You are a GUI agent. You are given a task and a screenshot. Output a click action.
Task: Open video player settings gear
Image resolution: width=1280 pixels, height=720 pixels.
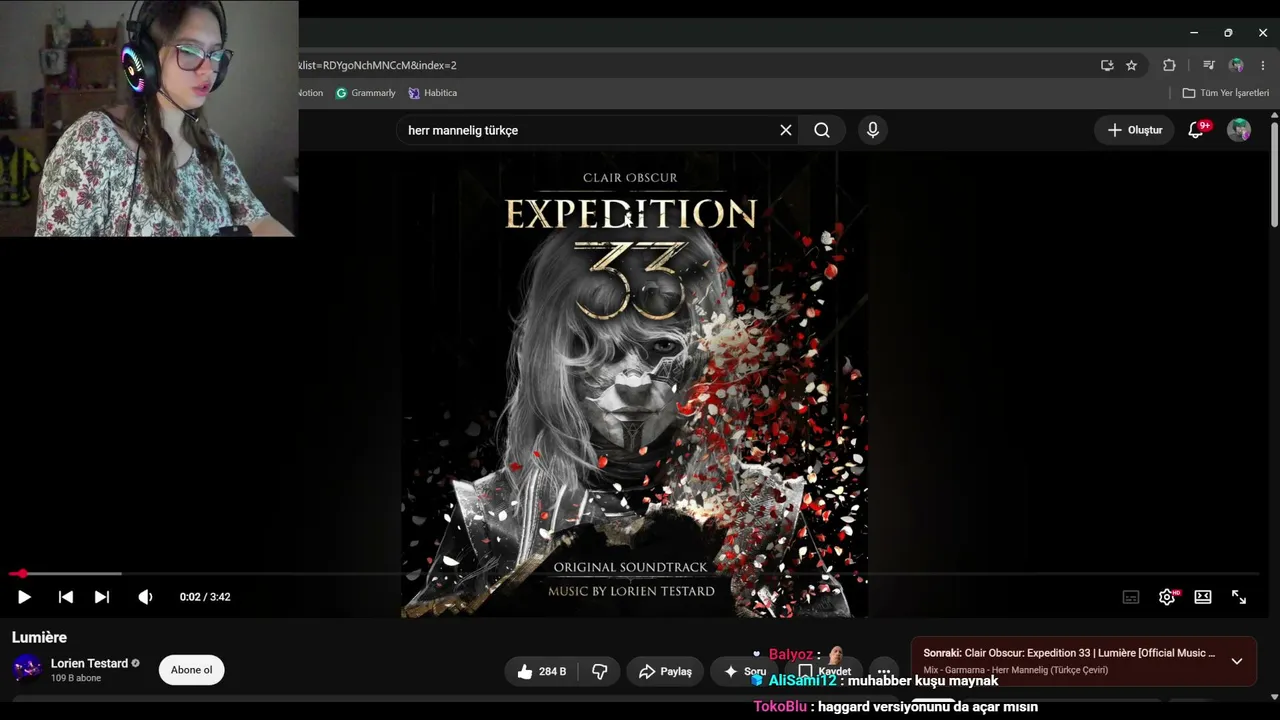click(x=1167, y=597)
